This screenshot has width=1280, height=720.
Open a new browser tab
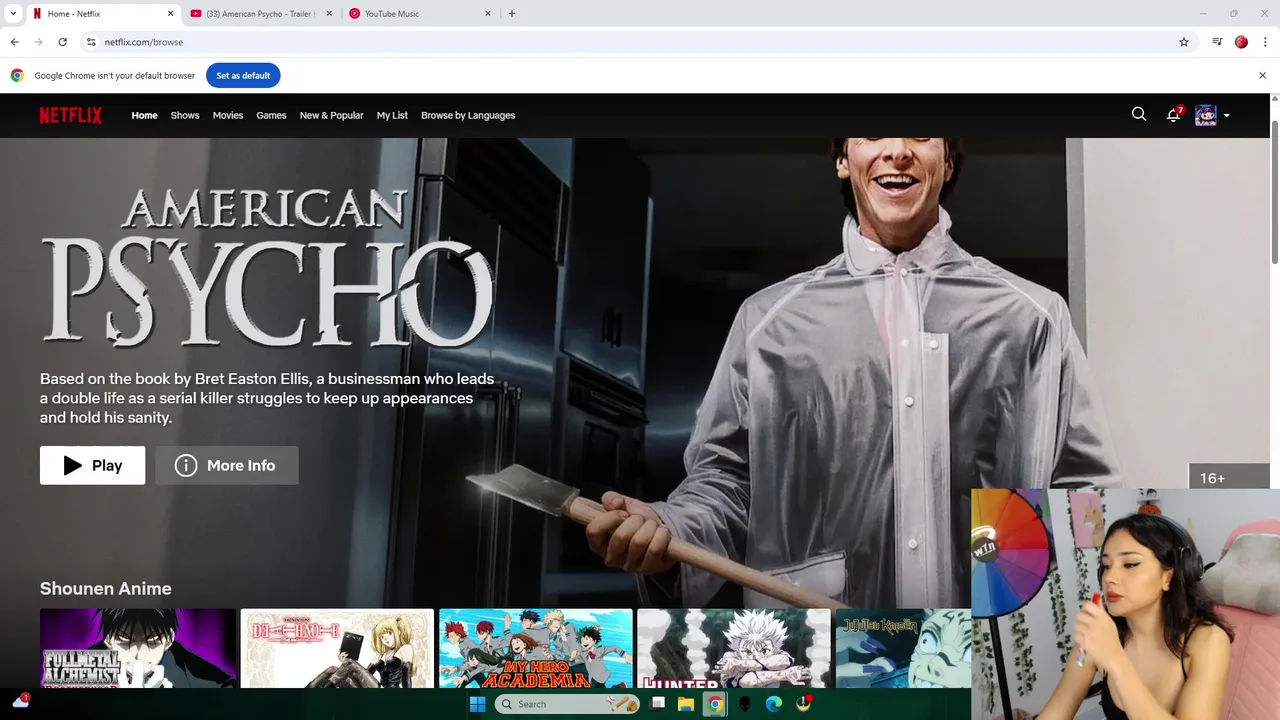pyautogui.click(x=512, y=14)
